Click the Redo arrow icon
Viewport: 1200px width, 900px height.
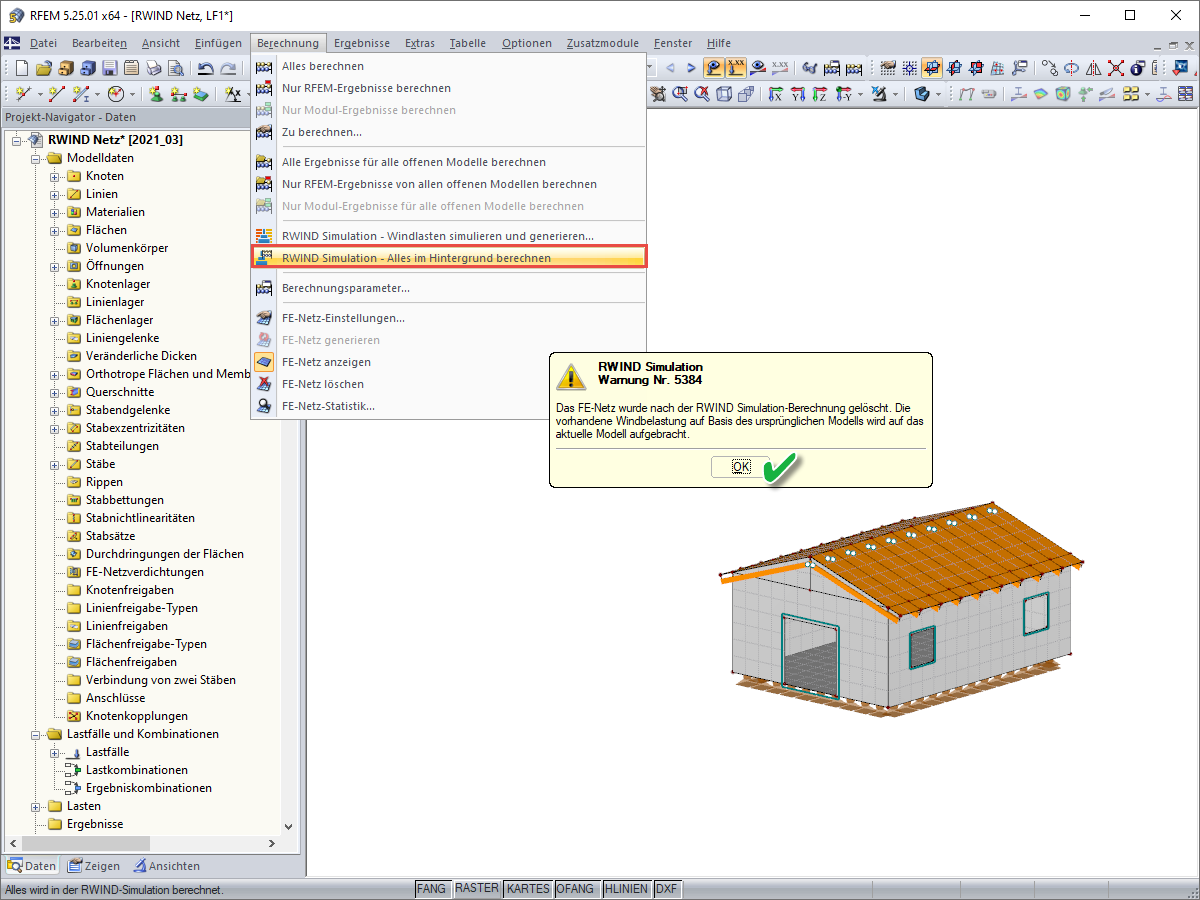pos(228,69)
